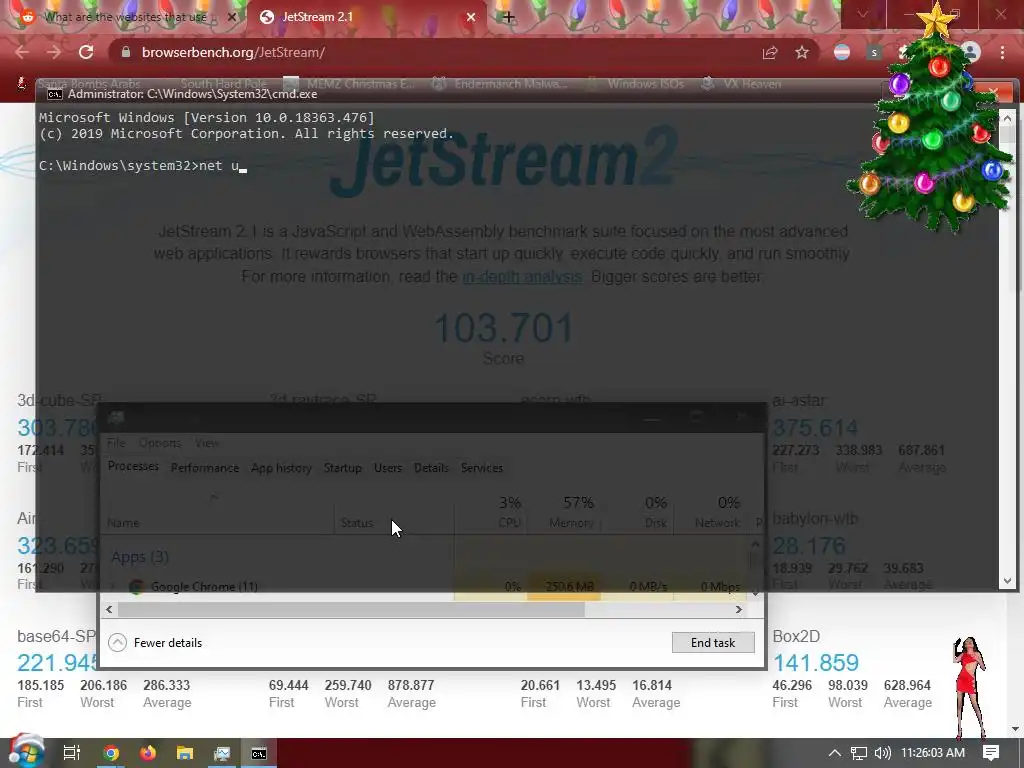This screenshot has width=1024, height=768.
Task: Open Task View on the taskbar
Action: point(71,753)
